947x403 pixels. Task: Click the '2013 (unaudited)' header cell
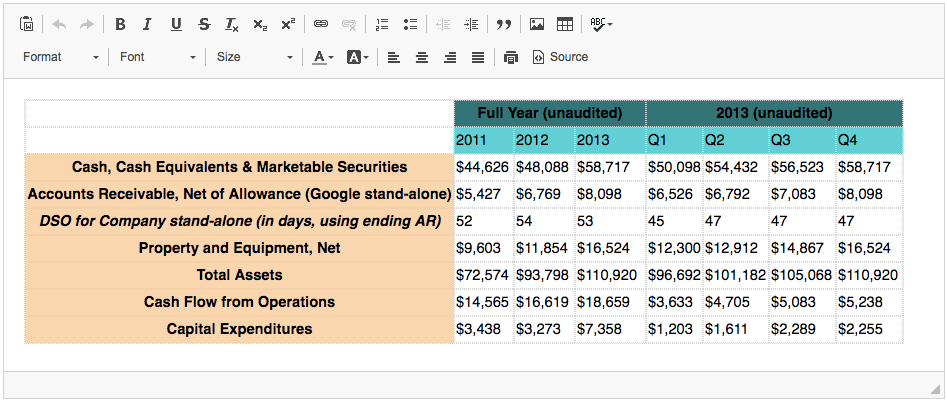(774, 113)
